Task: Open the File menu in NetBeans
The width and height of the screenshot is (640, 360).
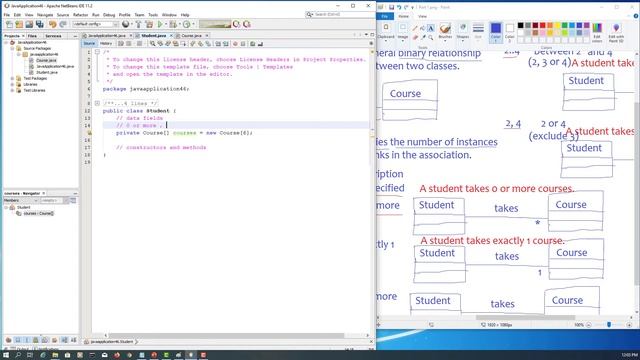Action: coord(7,15)
